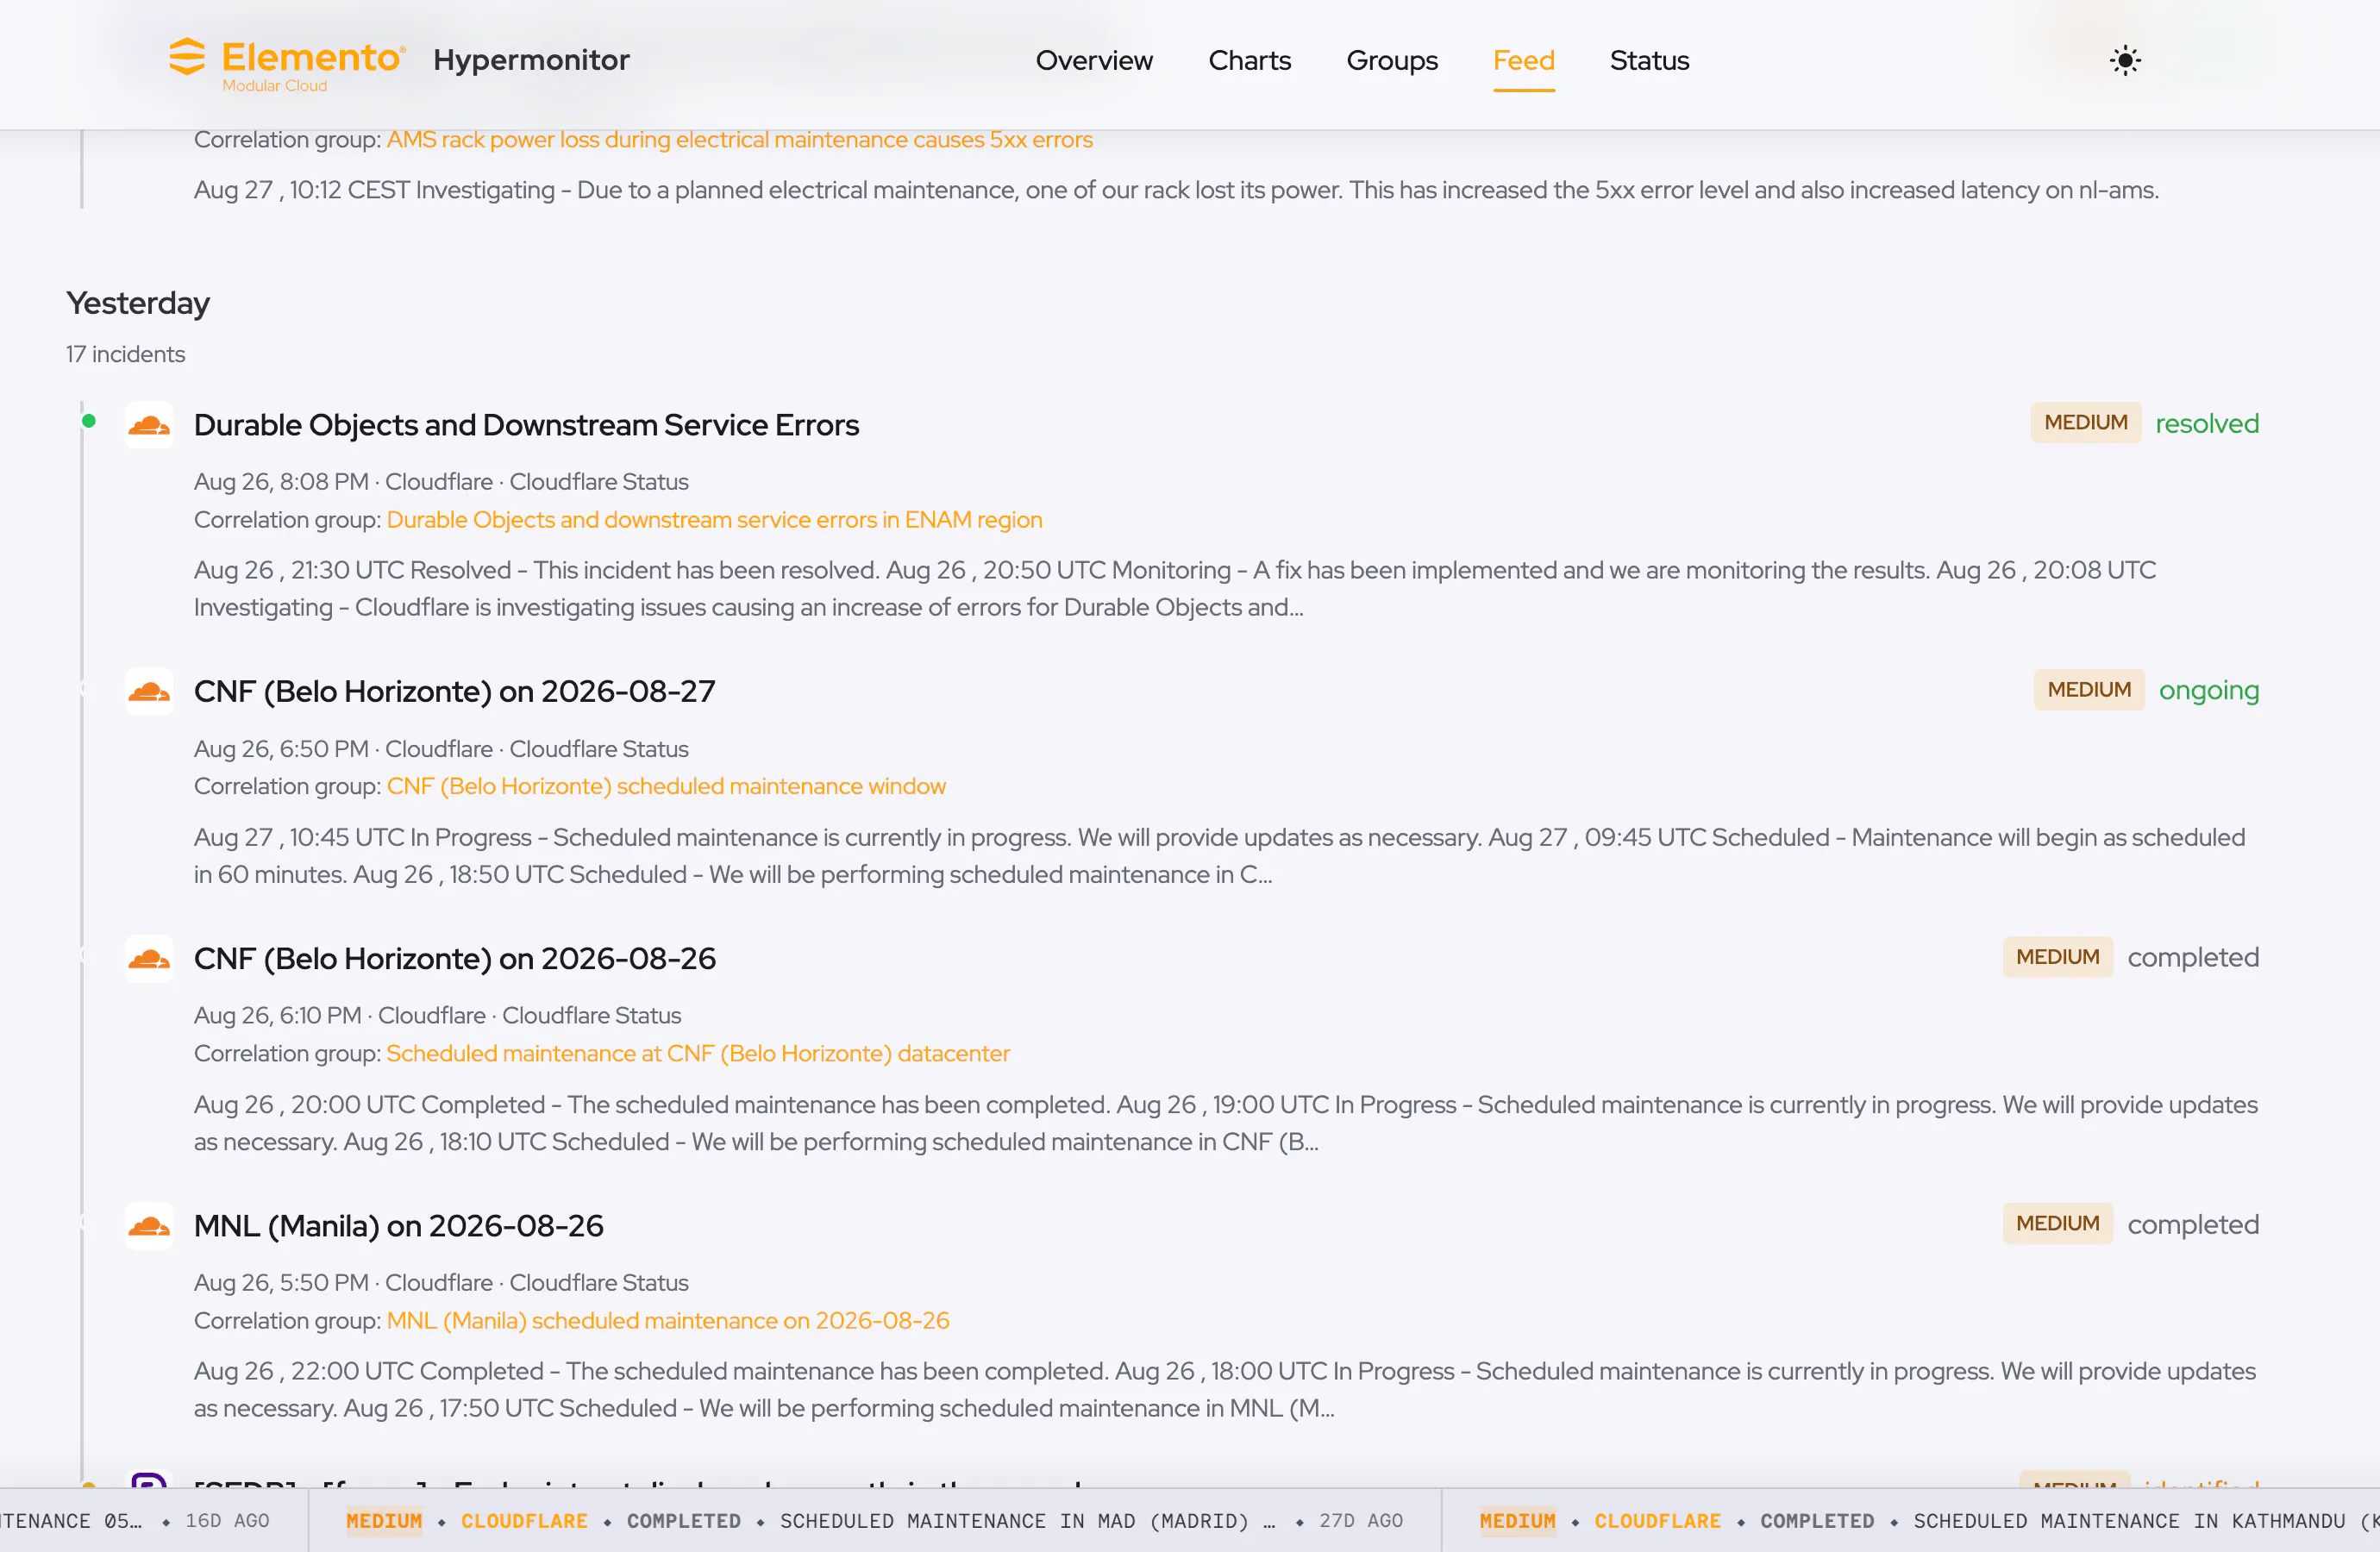Click Aug 26, 6:50 PM Cloudflare Status line
The width and height of the screenshot is (2380, 1552).
[441, 748]
